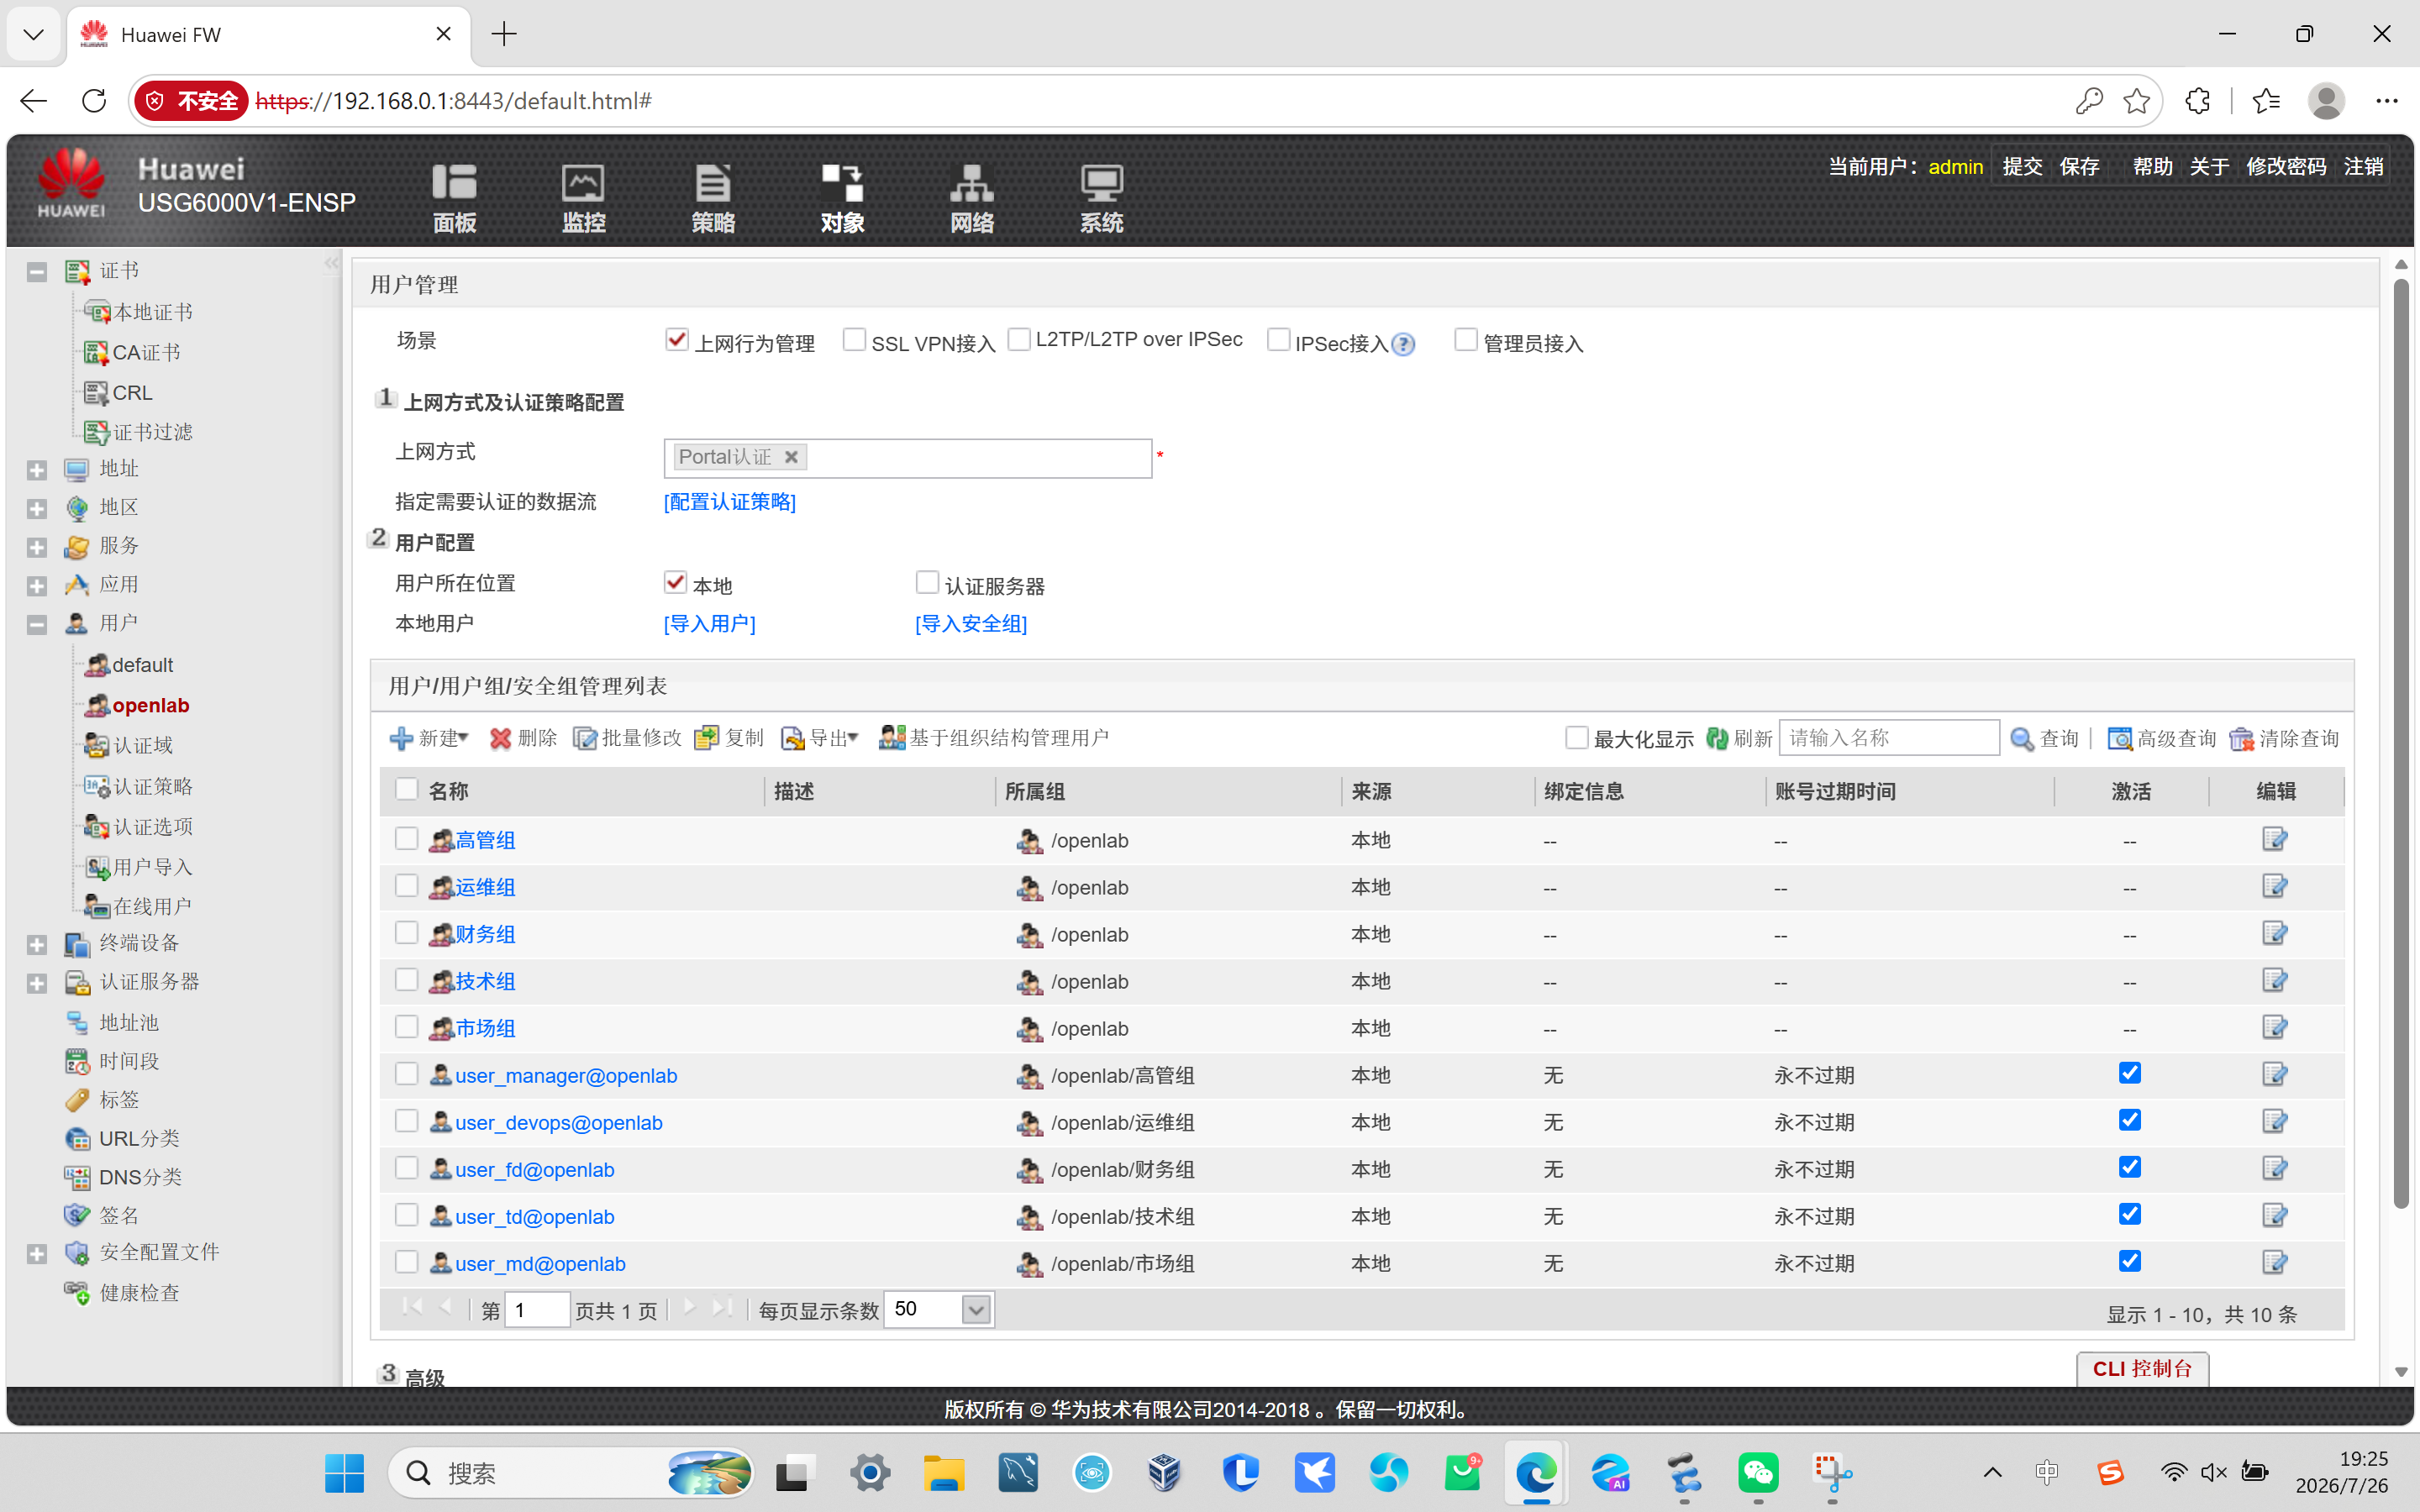Click the vertical scrollbar in main panel

pyautogui.click(x=2401, y=744)
